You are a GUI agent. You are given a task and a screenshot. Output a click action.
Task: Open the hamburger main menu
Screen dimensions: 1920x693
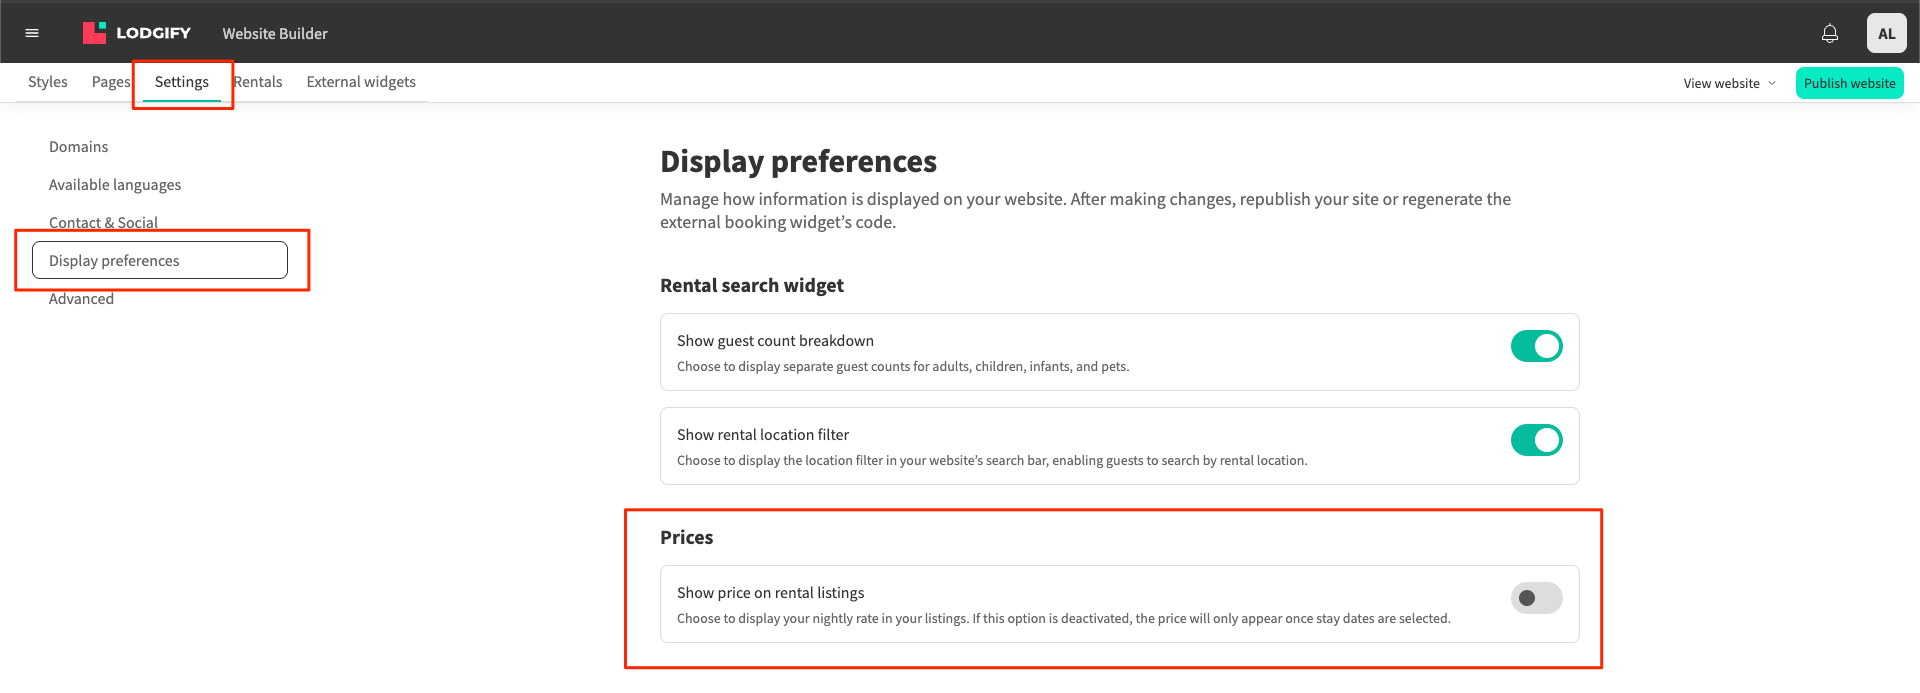click(x=32, y=33)
